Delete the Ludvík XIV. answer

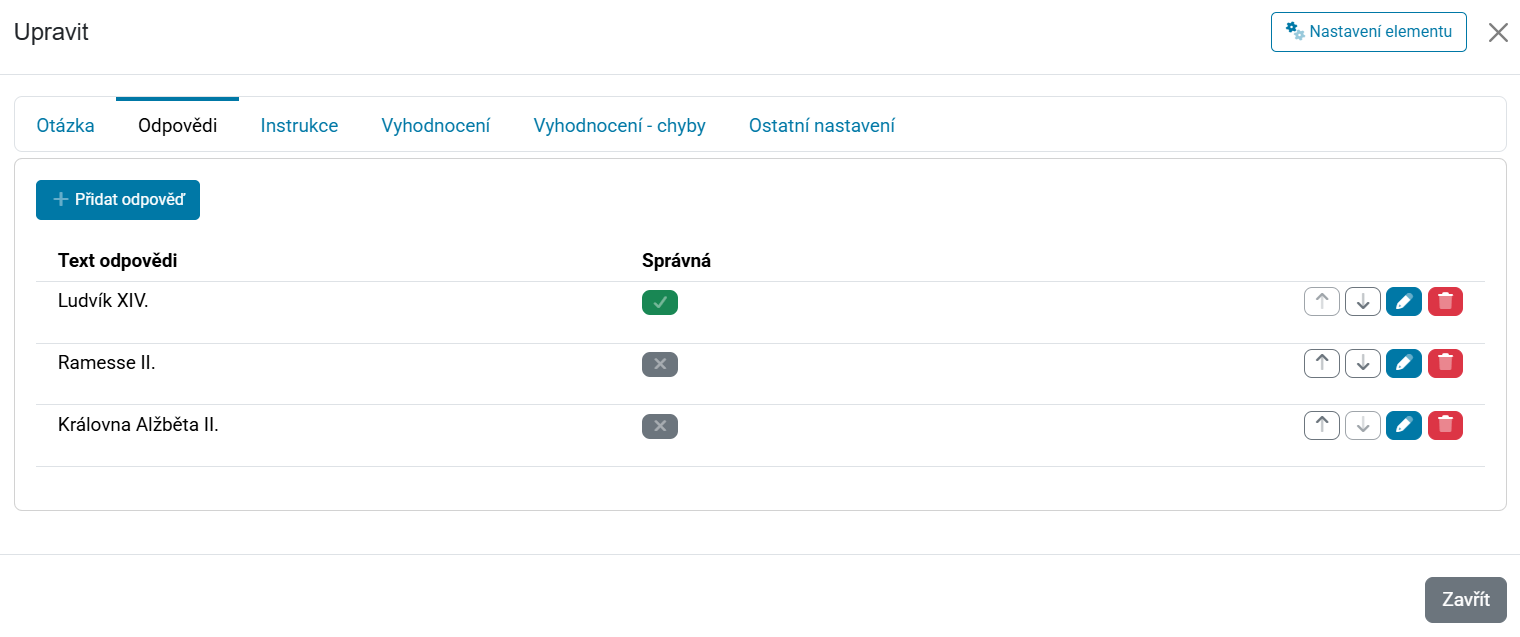[x=1445, y=301]
